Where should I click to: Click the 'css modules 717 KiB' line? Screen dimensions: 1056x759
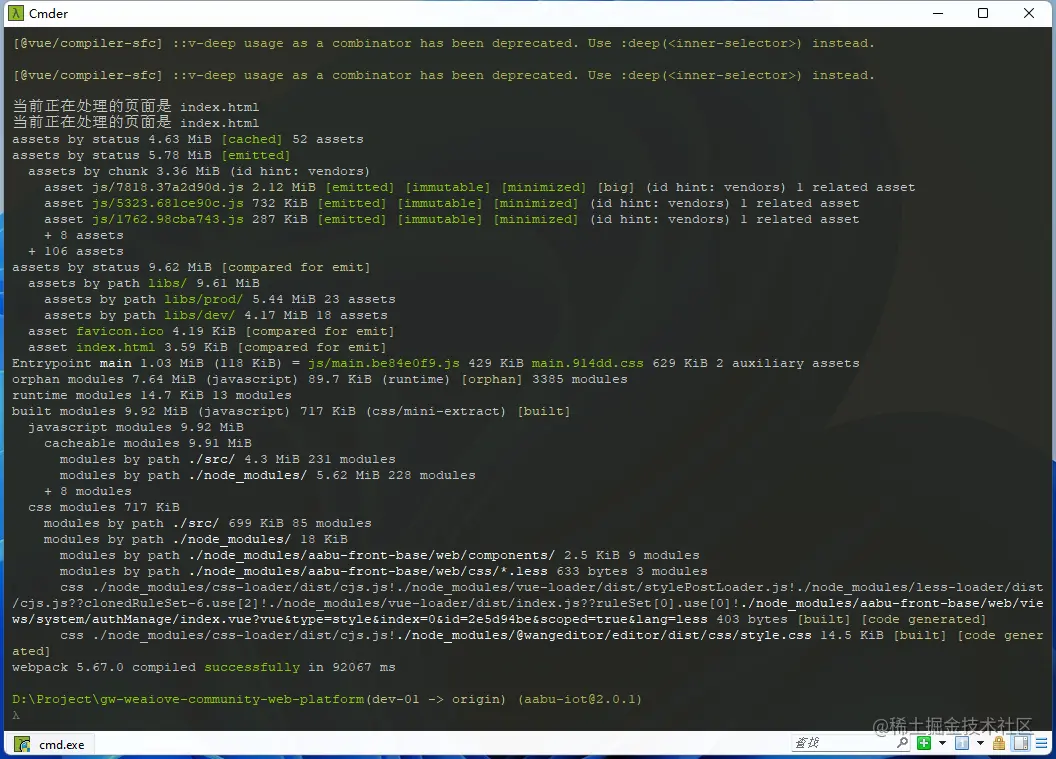(x=104, y=507)
